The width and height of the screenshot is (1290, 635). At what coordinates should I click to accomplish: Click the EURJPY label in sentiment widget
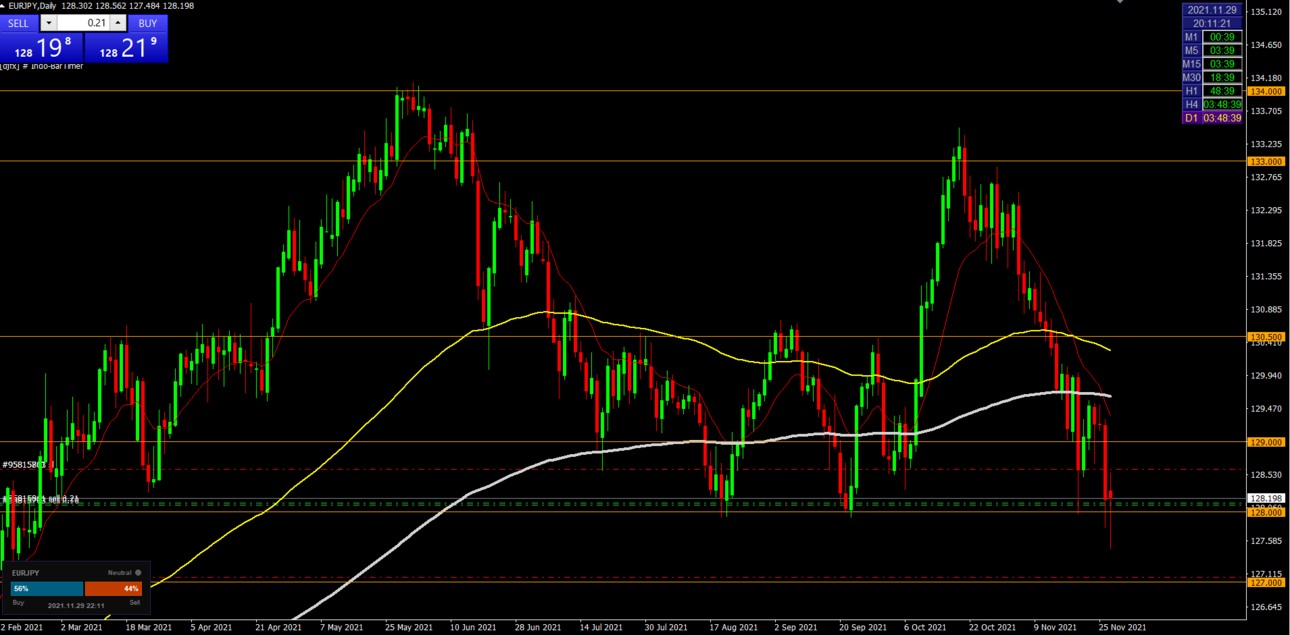click(x=25, y=573)
